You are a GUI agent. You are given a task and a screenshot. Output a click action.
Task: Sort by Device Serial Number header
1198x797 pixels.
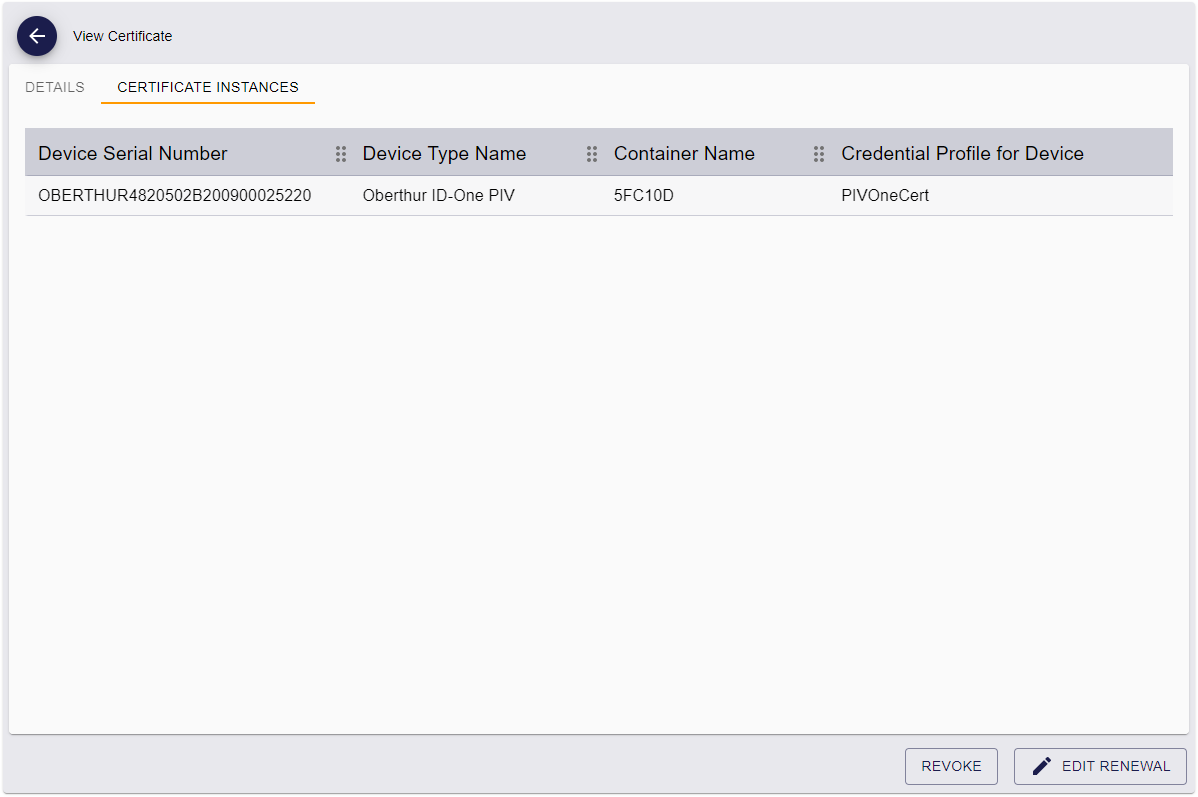tap(133, 154)
